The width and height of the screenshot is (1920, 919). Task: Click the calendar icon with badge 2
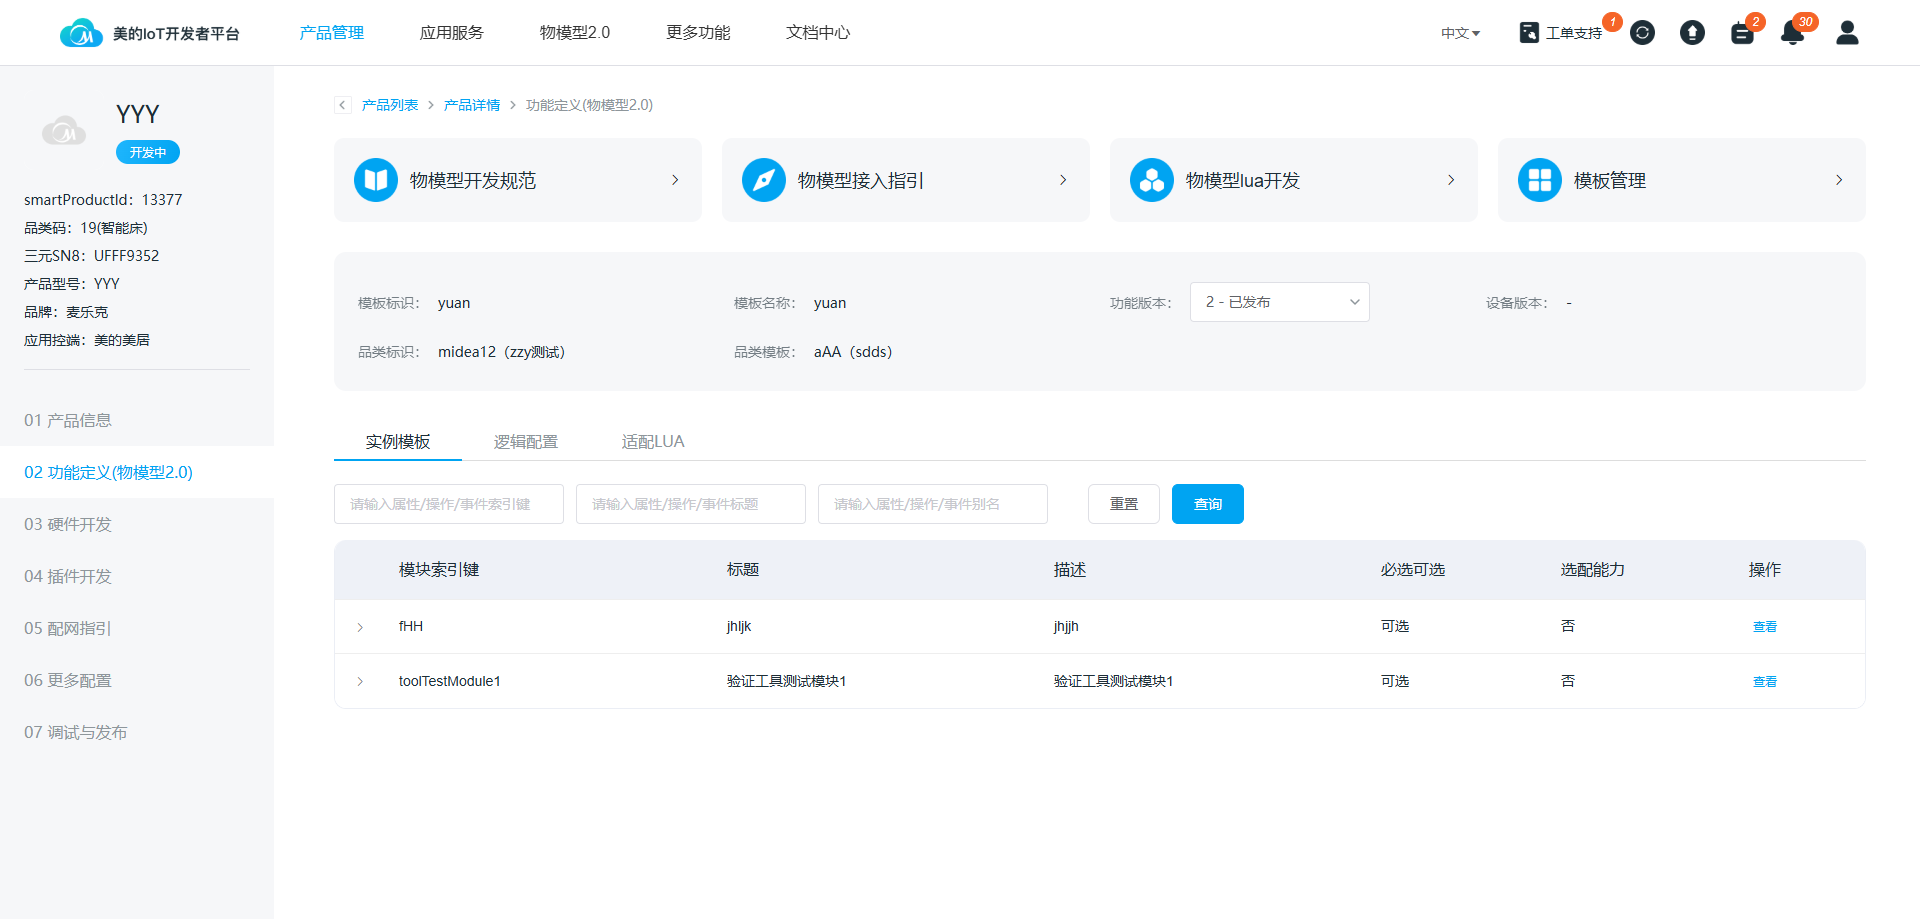[x=1742, y=33]
